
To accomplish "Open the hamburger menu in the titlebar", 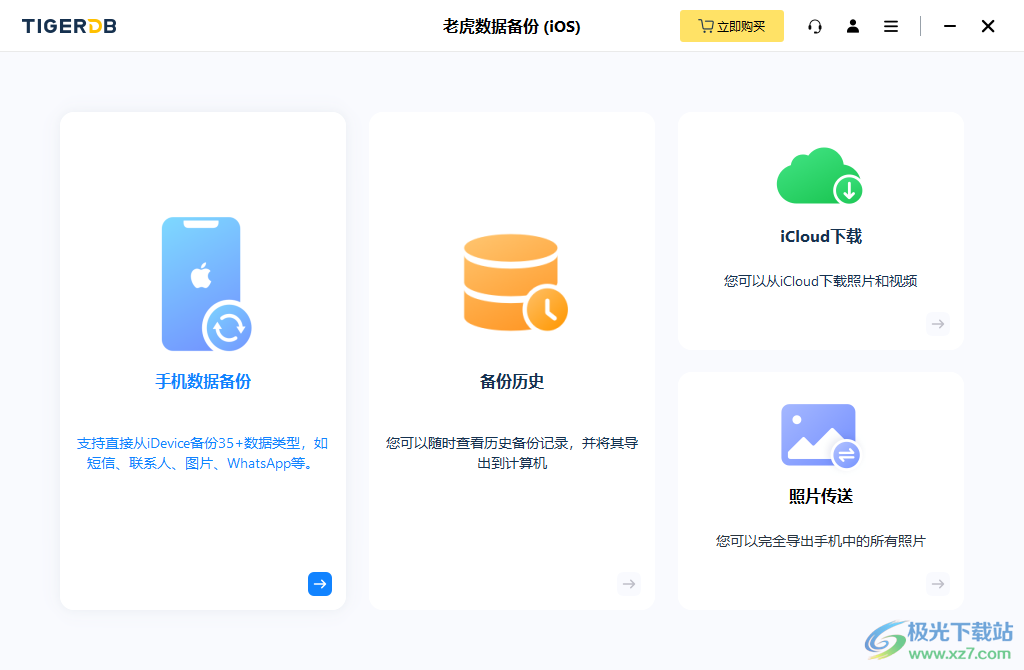I will [x=891, y=26].
